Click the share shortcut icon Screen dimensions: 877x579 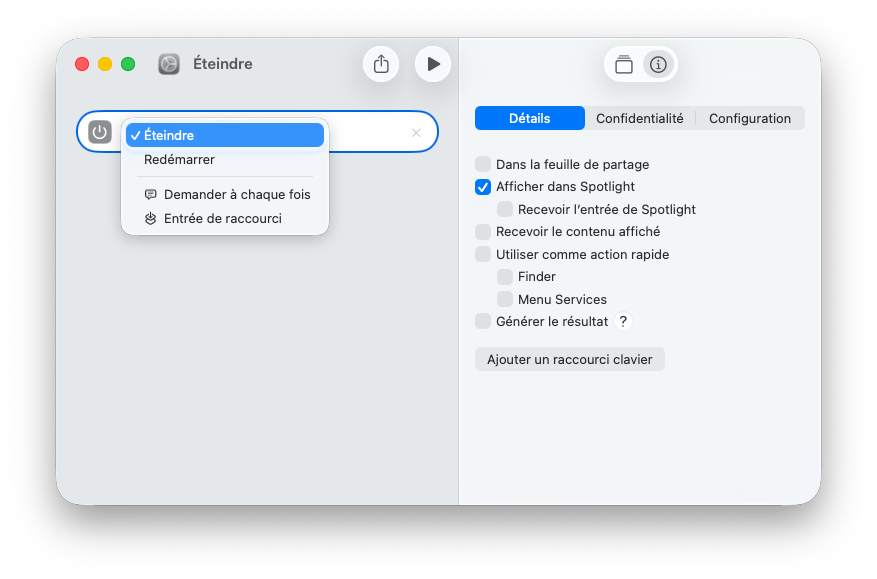coord(381,64)
